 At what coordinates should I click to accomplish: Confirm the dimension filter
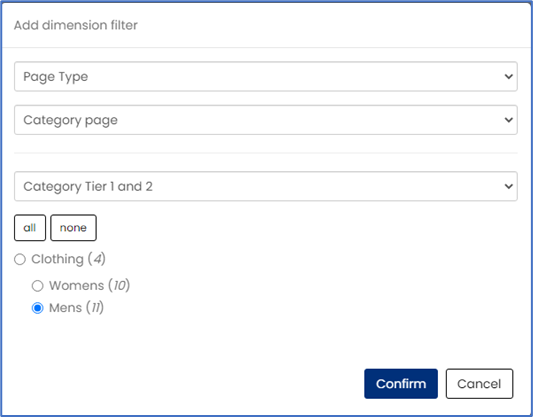(401, 384)
